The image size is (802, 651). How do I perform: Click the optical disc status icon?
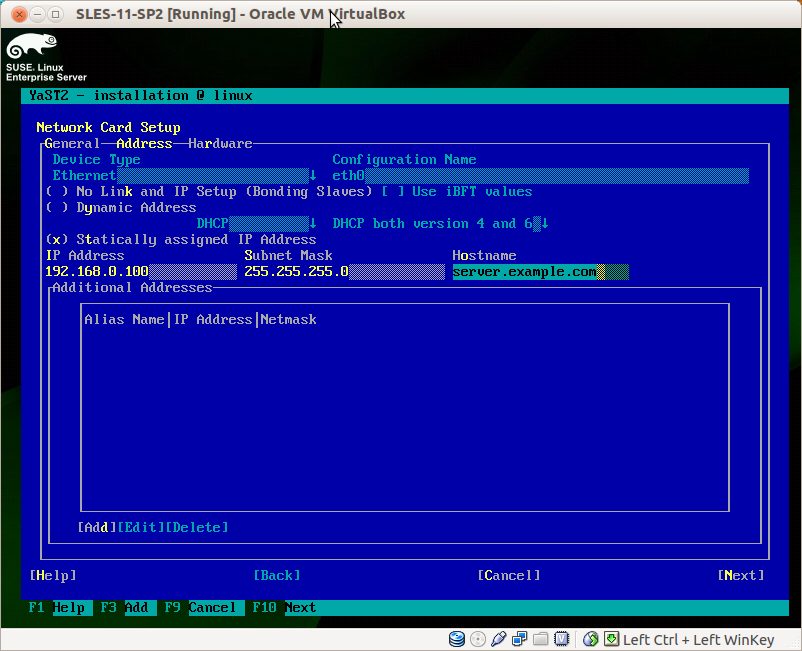click(478, 639)
